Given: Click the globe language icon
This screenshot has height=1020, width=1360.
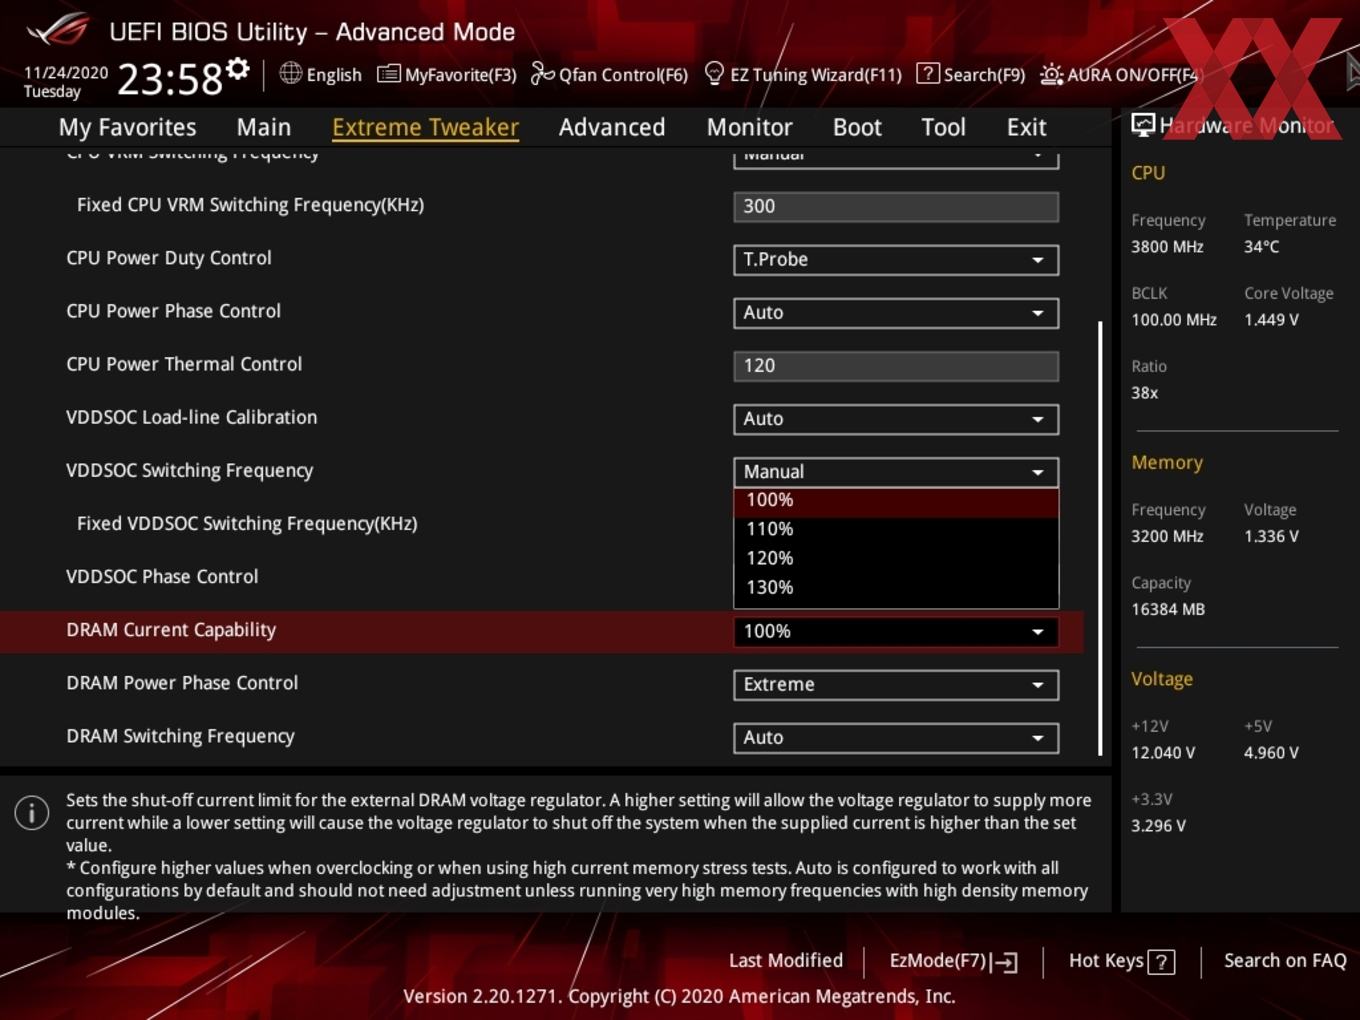Looking at the screenshot, I should [x=290, y=73].
